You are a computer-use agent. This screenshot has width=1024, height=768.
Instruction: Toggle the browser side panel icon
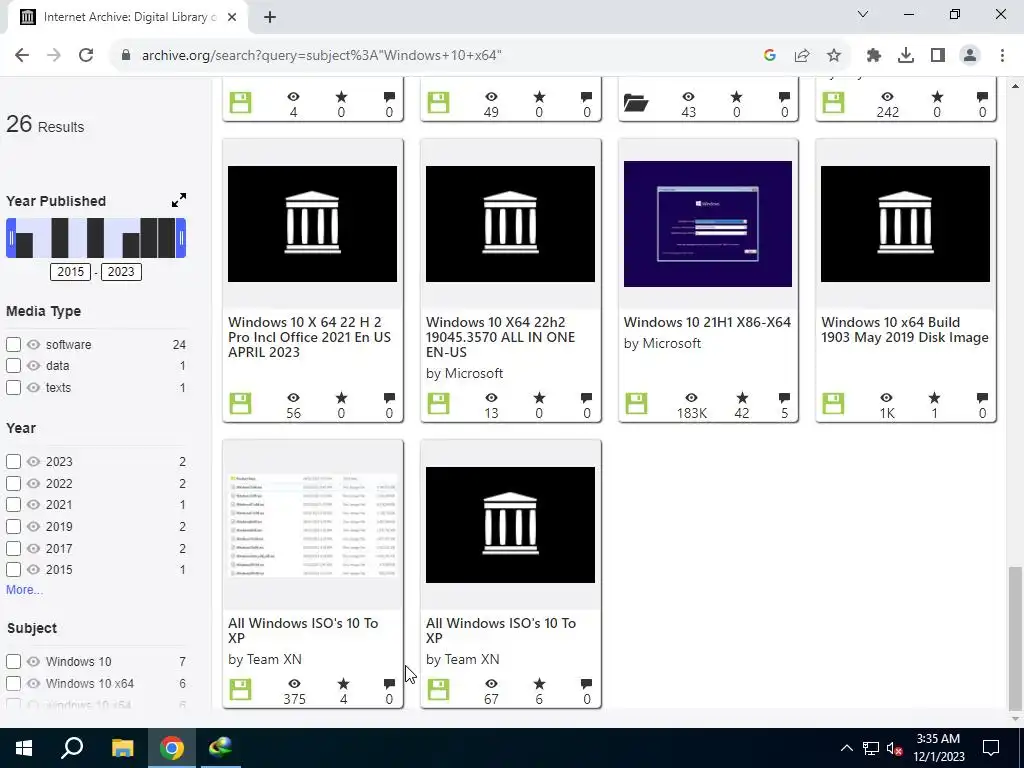click(938, 56)
